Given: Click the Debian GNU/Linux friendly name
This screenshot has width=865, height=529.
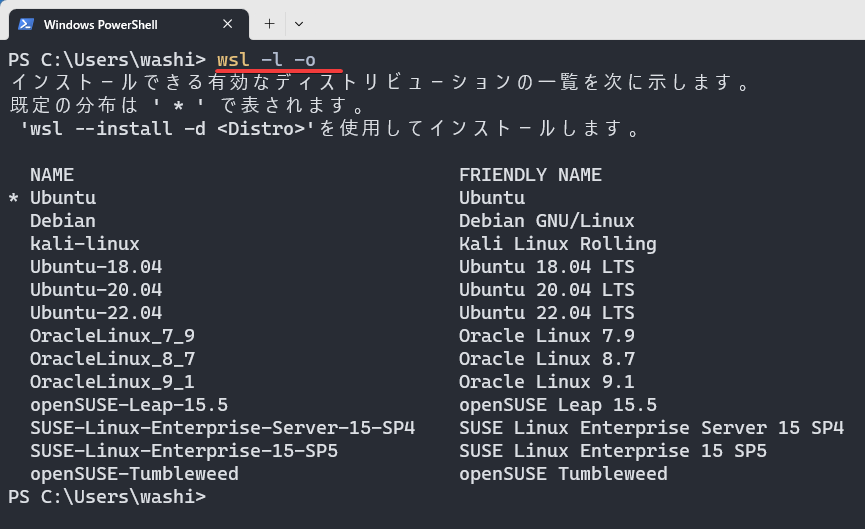Looking at the screenshot, I should click(547, 221).
